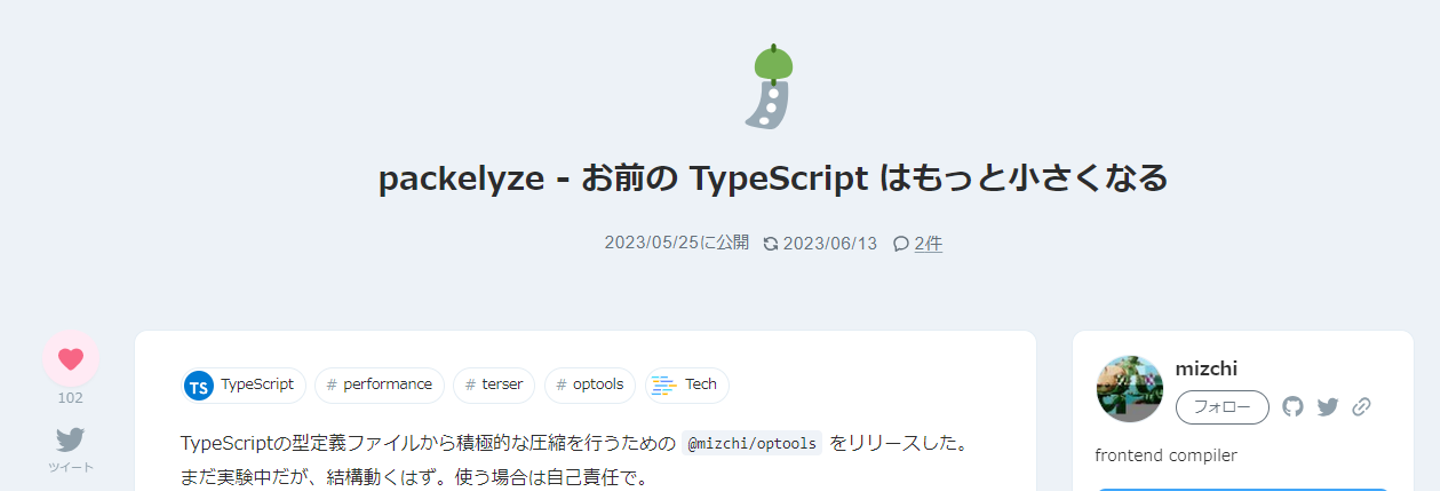Click the Tech tag's colored lines icon
The width and height of the screenshot is (1440, 491).
pos(664,385)
